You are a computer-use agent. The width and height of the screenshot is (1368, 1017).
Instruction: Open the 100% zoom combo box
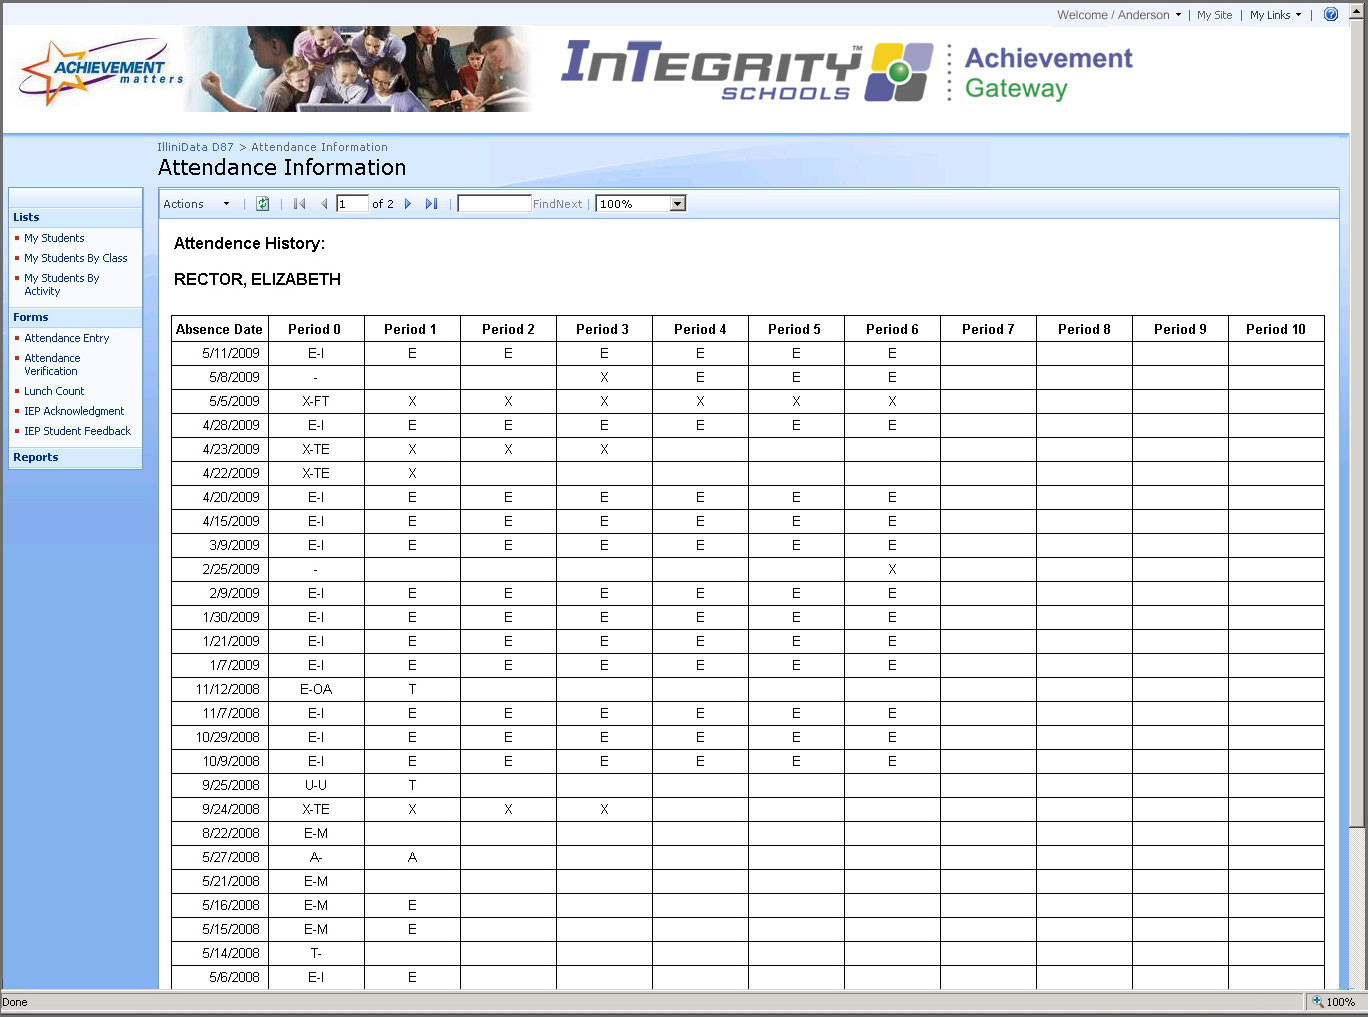click(x=641, y=204)
